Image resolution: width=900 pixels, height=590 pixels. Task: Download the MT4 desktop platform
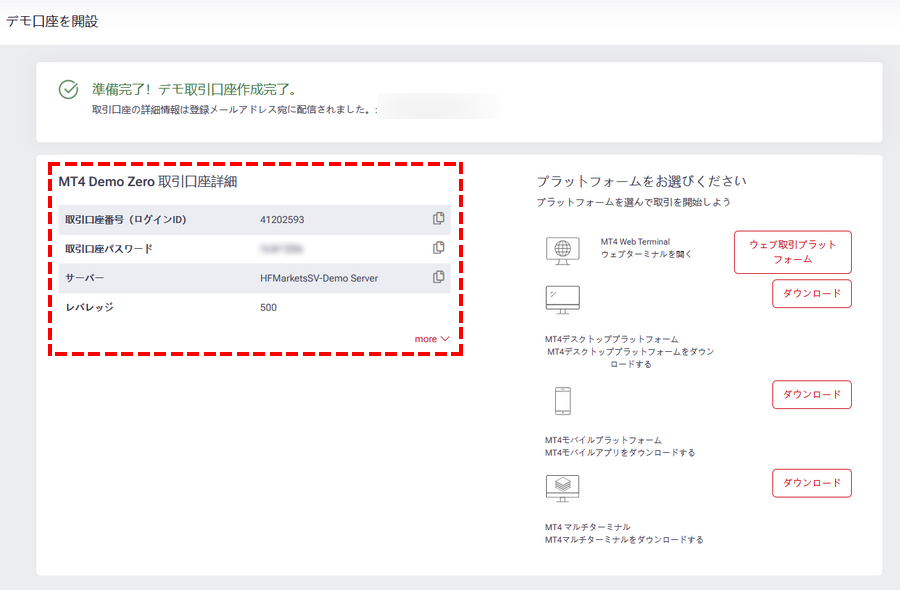coord(812,293)
